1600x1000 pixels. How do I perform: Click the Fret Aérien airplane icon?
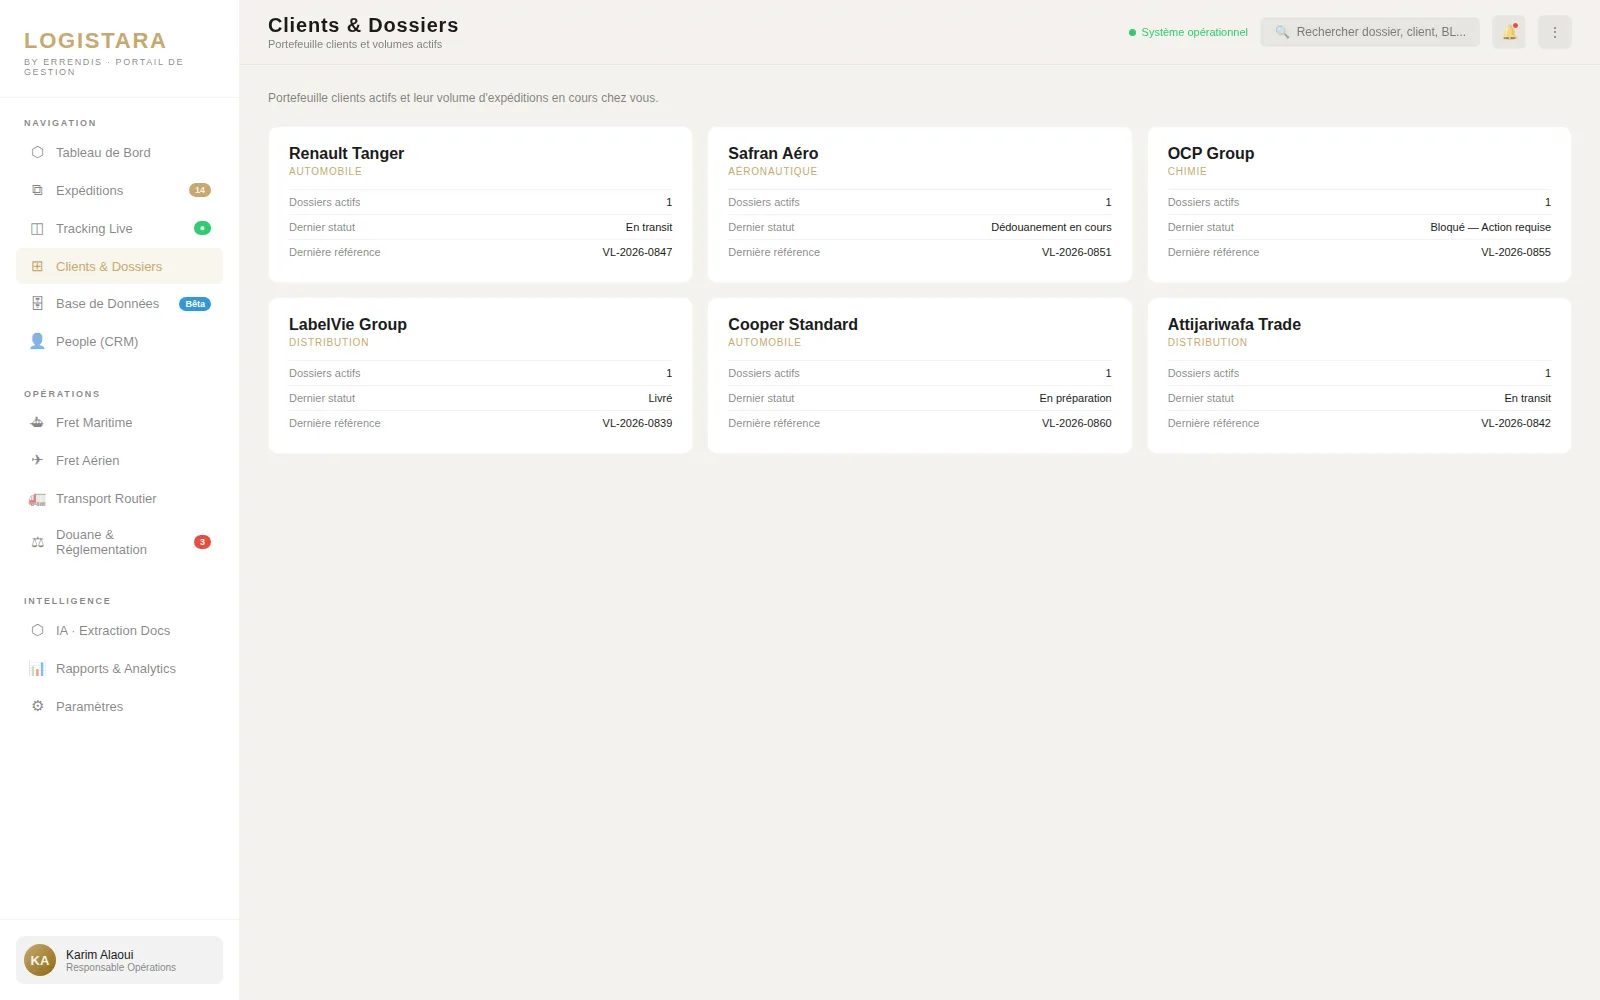tap(37, 461)
